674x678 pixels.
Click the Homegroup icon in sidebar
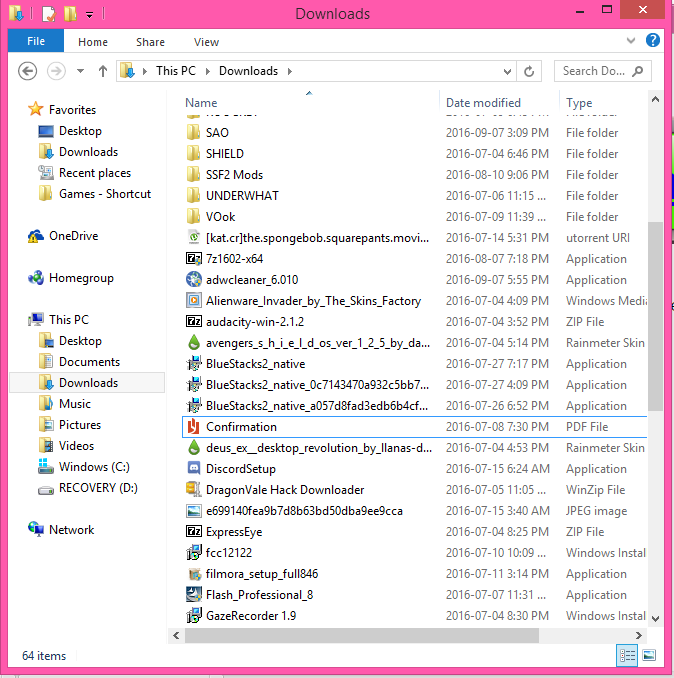(36, 278)
